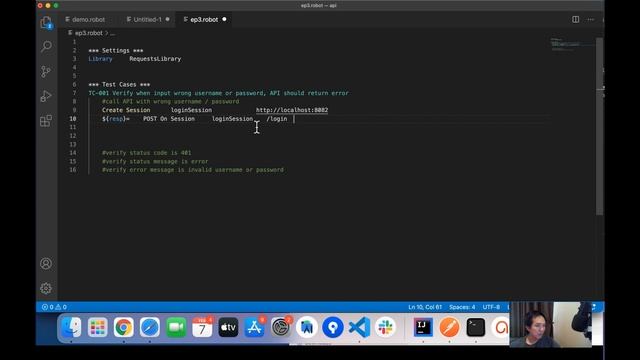Close ep3.robot tab via unsaved dot
The image size is (640, 360).
[224, 19]
